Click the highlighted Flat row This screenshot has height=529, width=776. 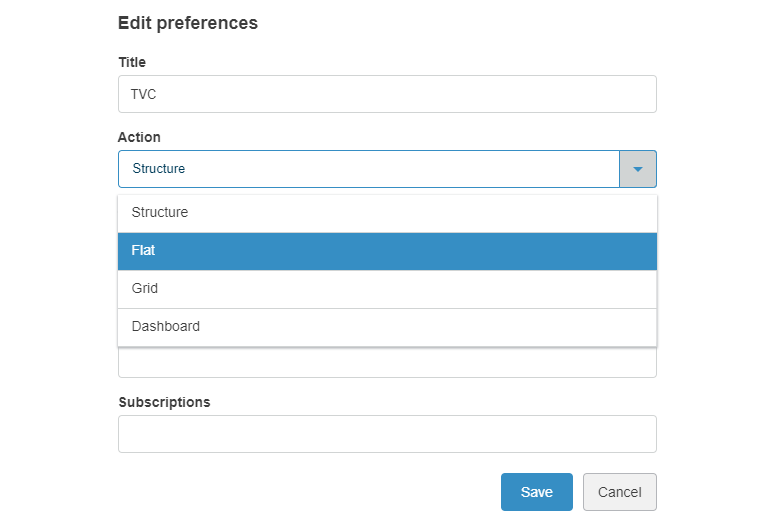[x=387, y=251]
